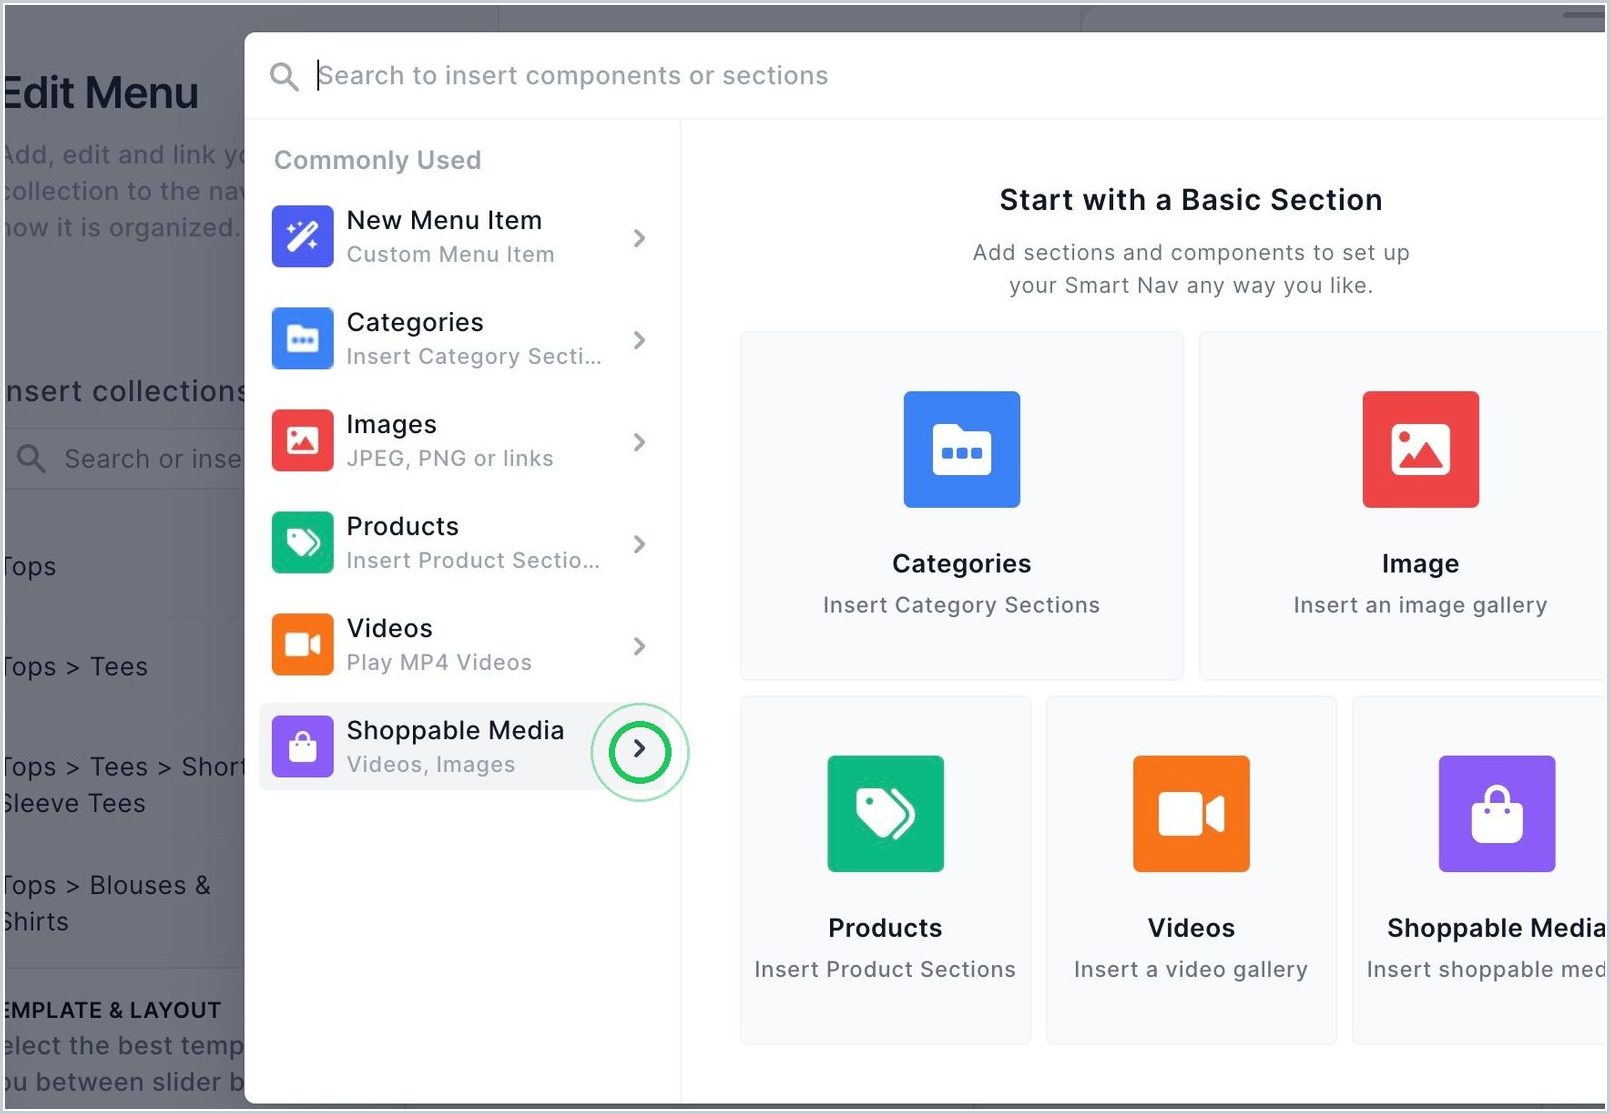Choose the 'Insert a video gallery' card text
1610x1114 pixels.
point(1191,969)
